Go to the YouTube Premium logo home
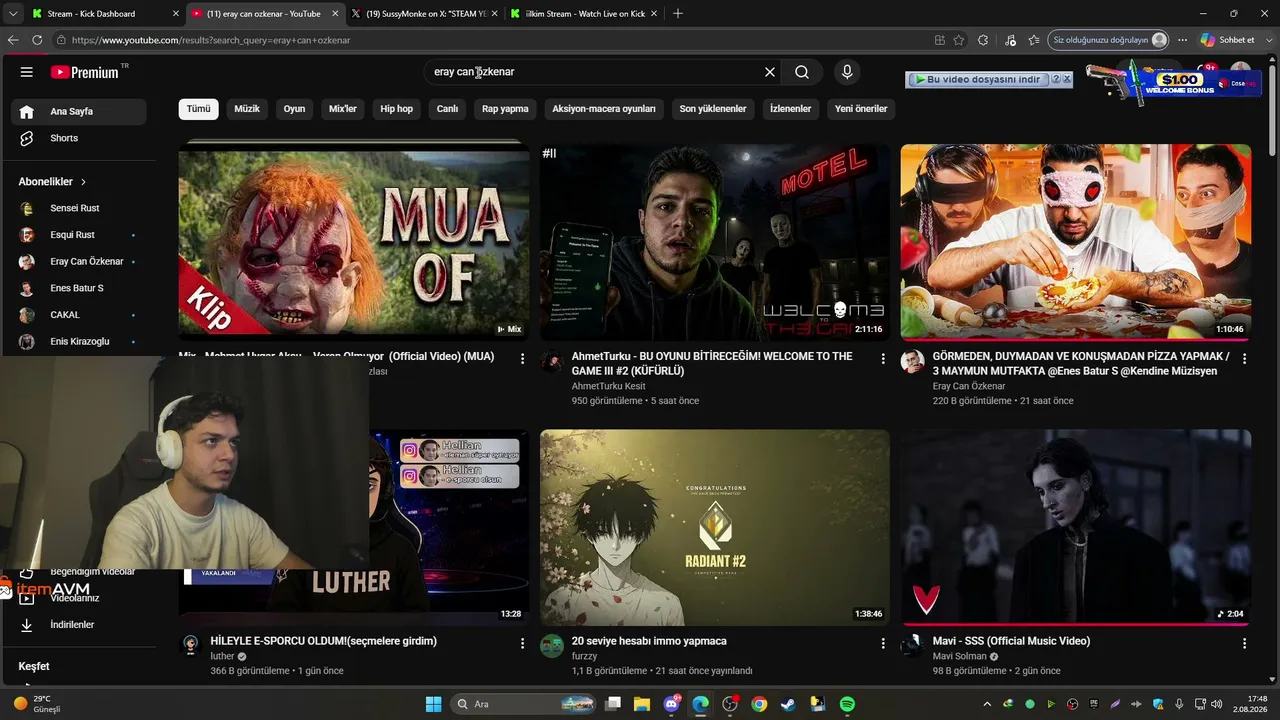The width and height of the screenshot is (1280, 720). [85, 72]
